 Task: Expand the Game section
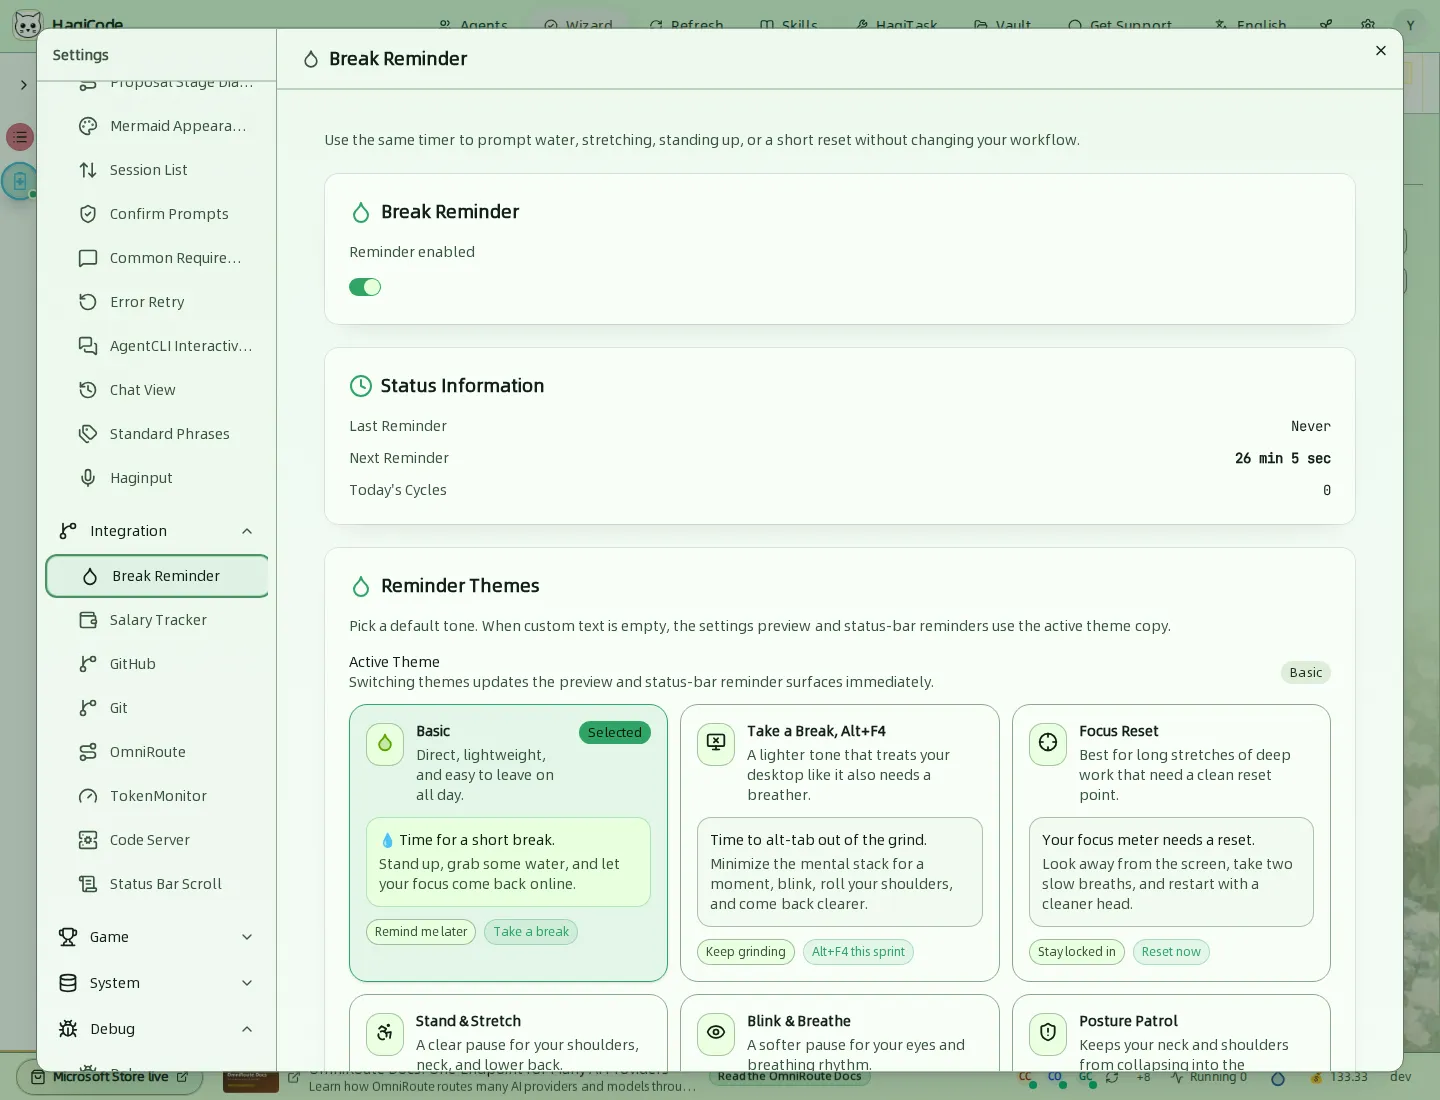[157, 937]
